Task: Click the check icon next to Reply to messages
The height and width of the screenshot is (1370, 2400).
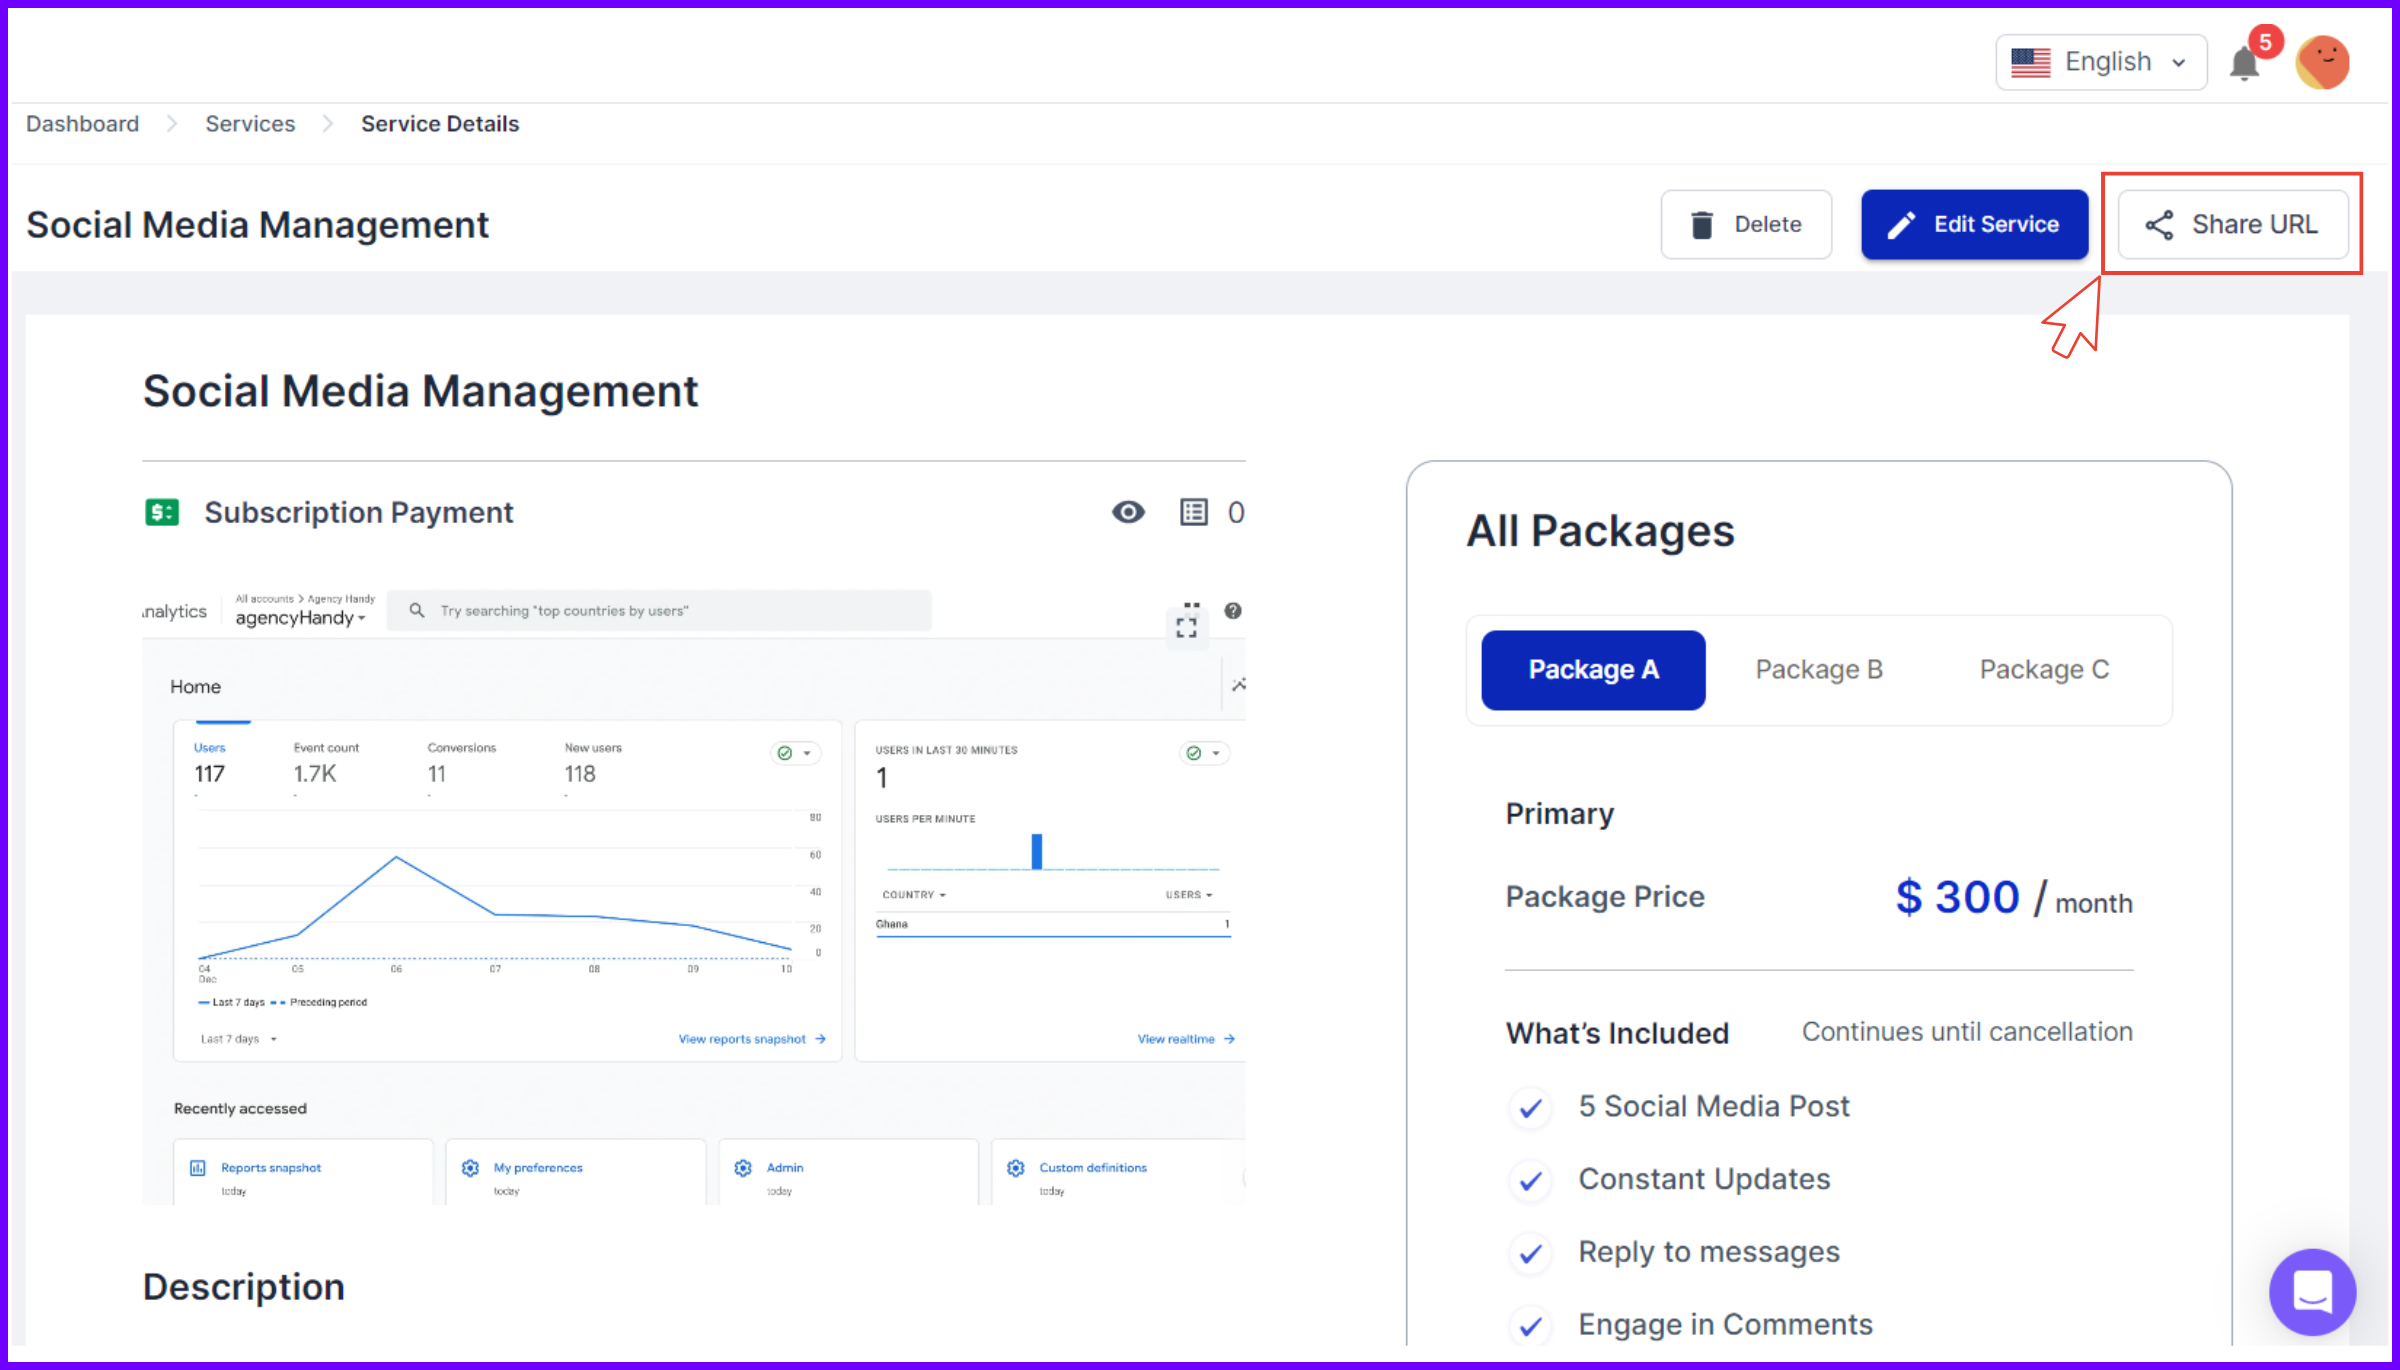Action: pyautogui.click(x=1529, y=1254)
